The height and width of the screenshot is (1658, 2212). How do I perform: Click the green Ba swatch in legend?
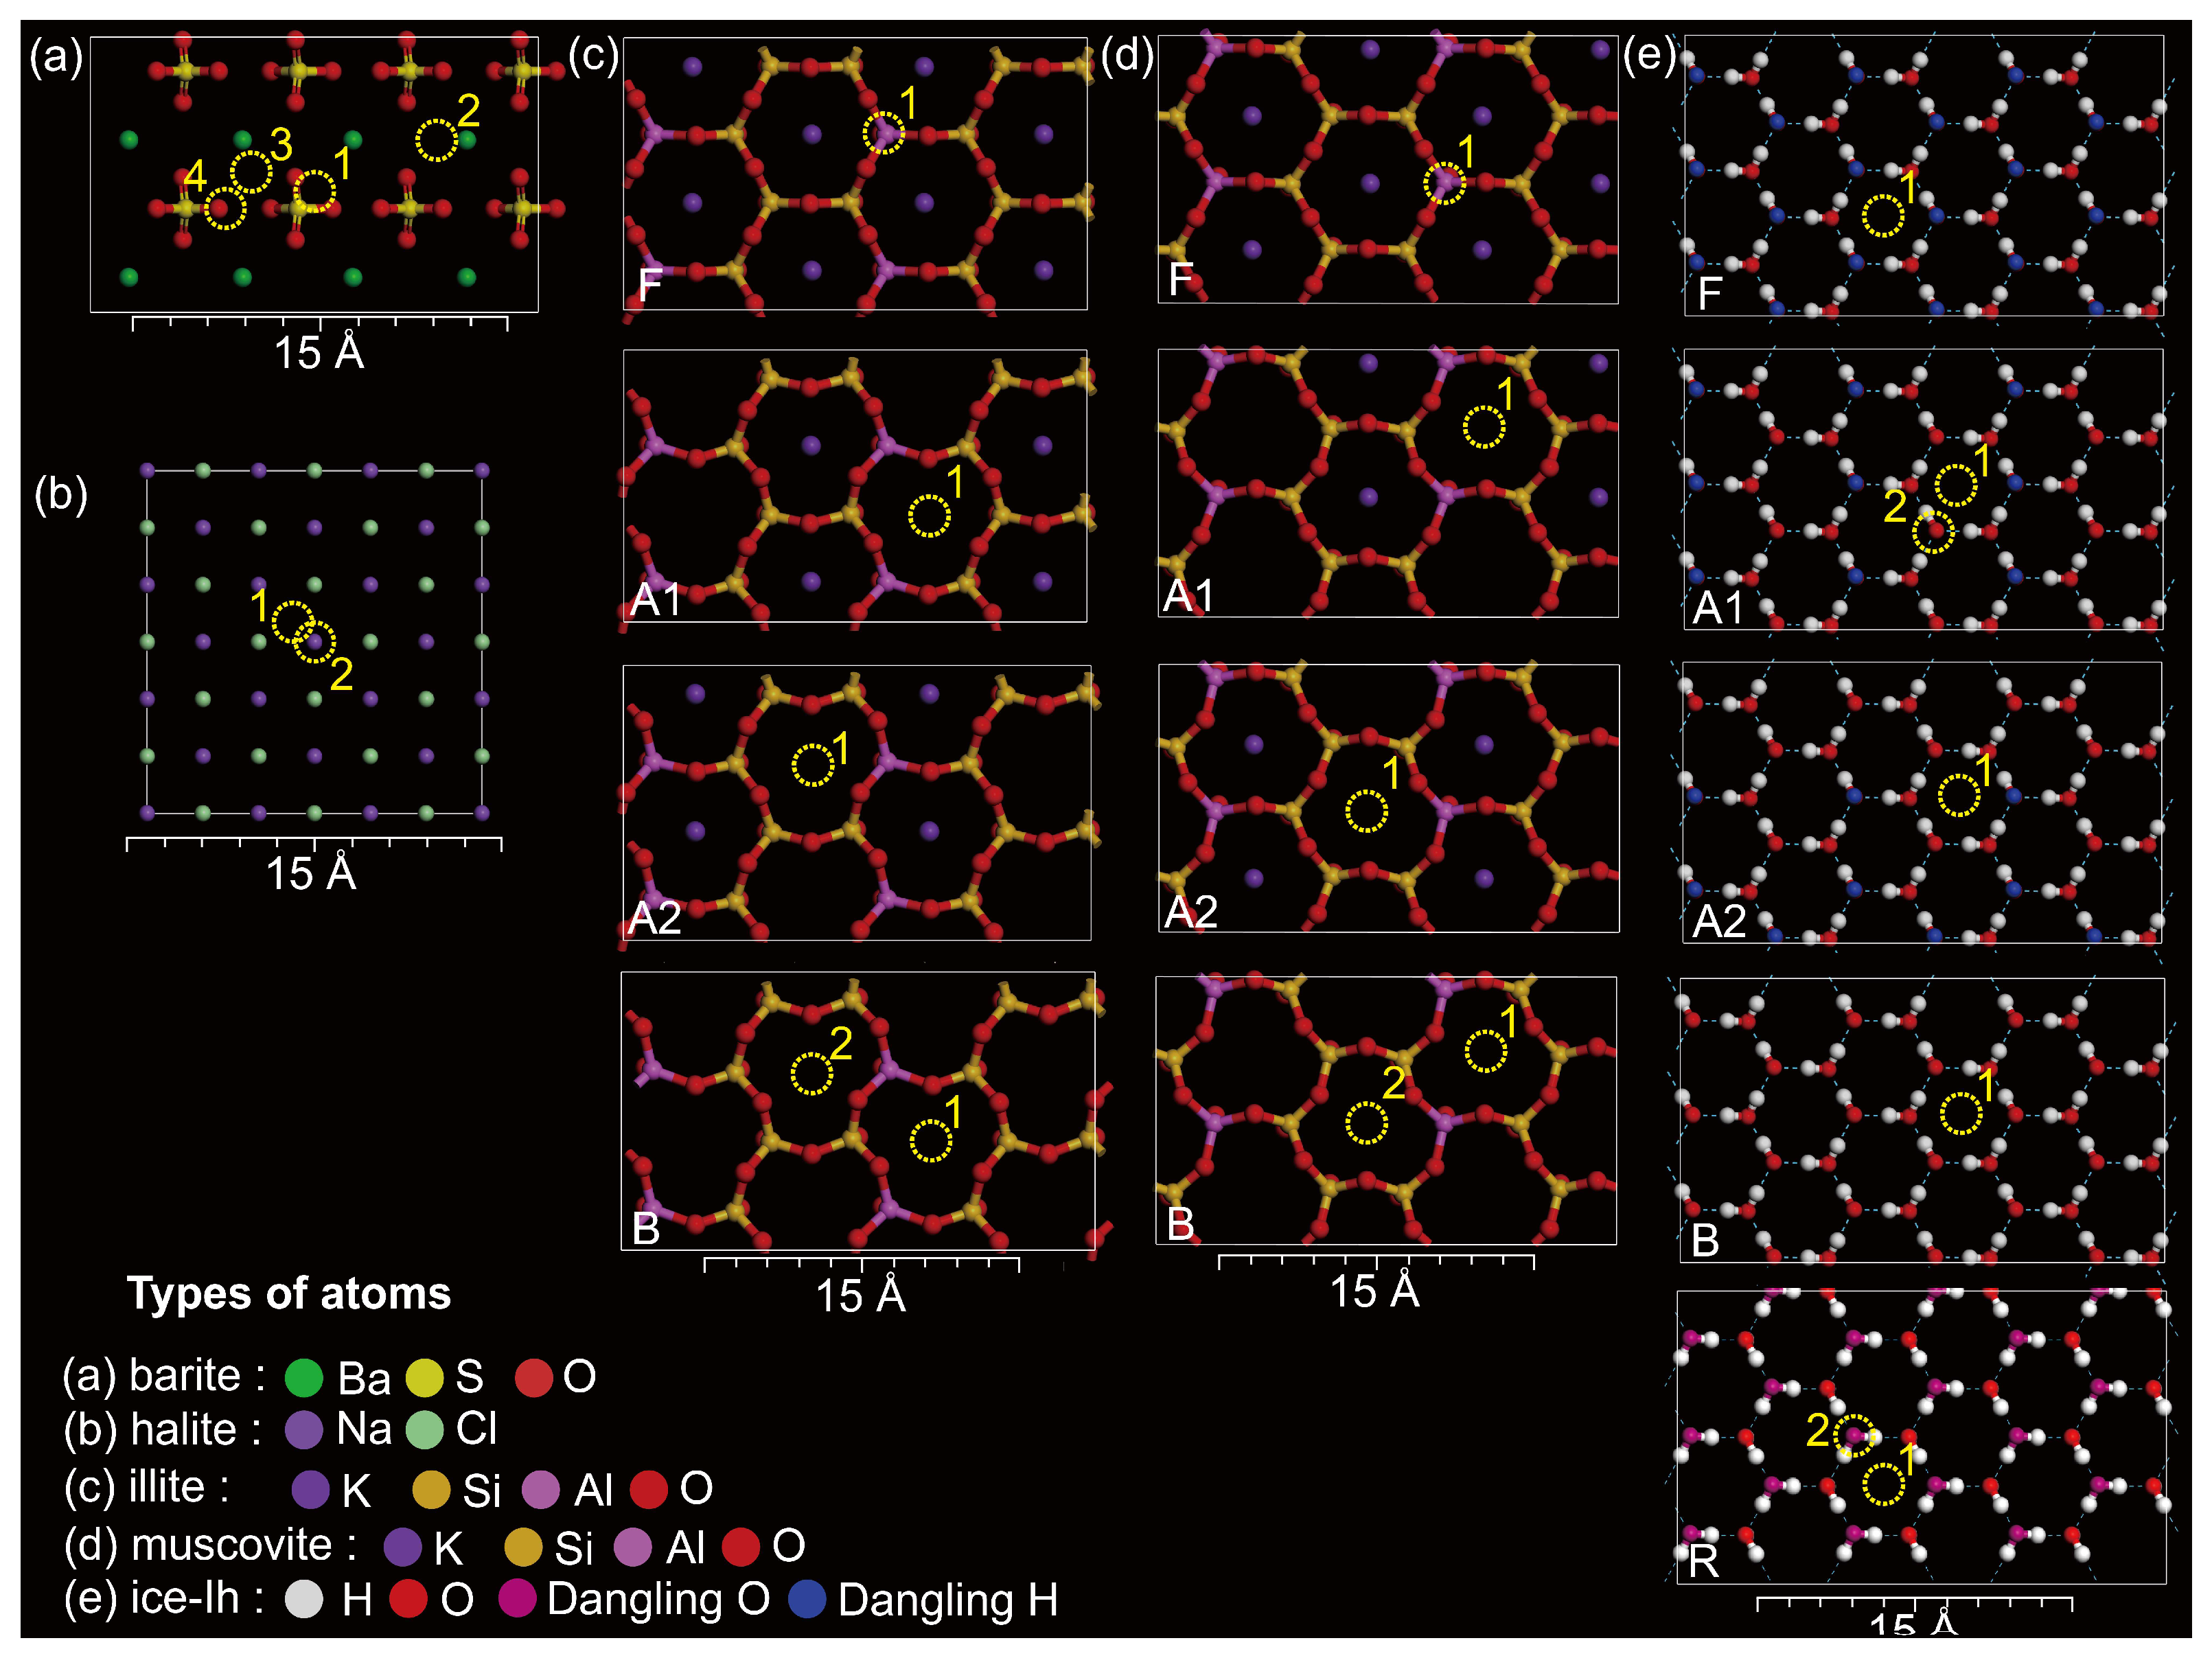[x=304, y=1377]
